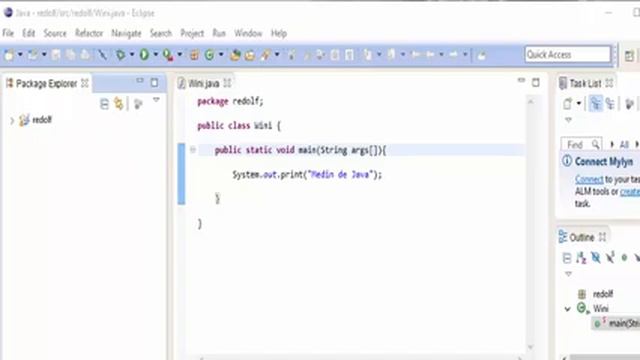Expand the redolf project node
Viewport: 640px width, 360px height.
(x=12, y=120)
